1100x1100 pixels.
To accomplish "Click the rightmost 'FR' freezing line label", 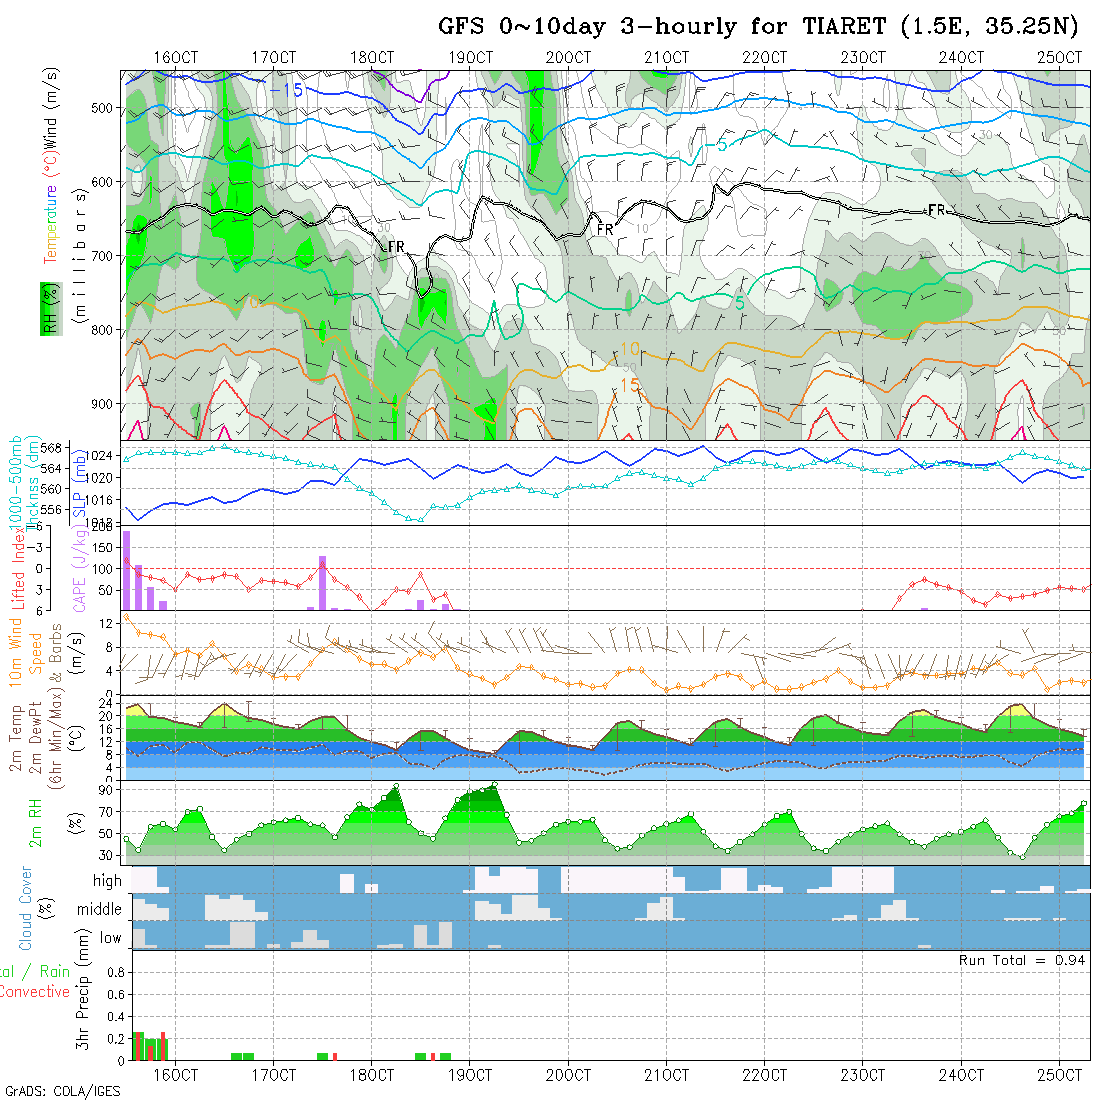I will pyautogui.click(x=937, y=210).
